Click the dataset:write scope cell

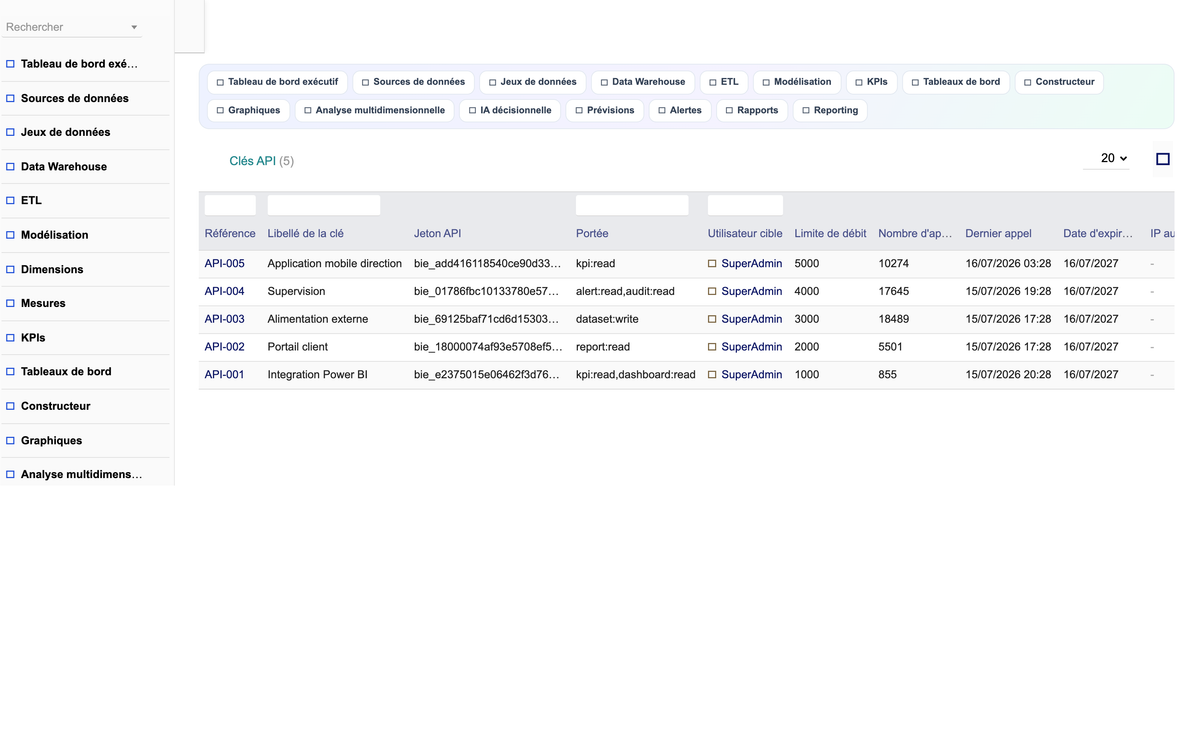pos(607,319)
